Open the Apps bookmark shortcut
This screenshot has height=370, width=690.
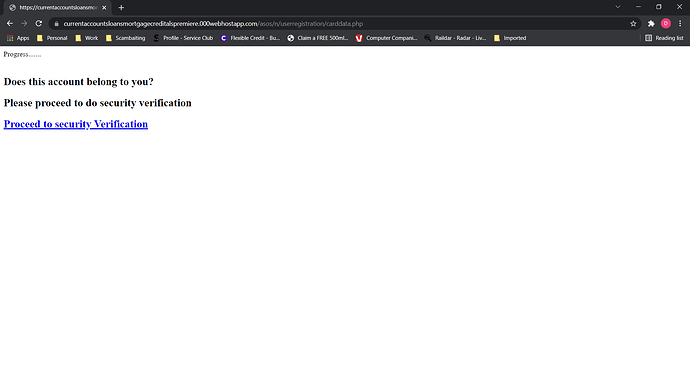point(18,38)
